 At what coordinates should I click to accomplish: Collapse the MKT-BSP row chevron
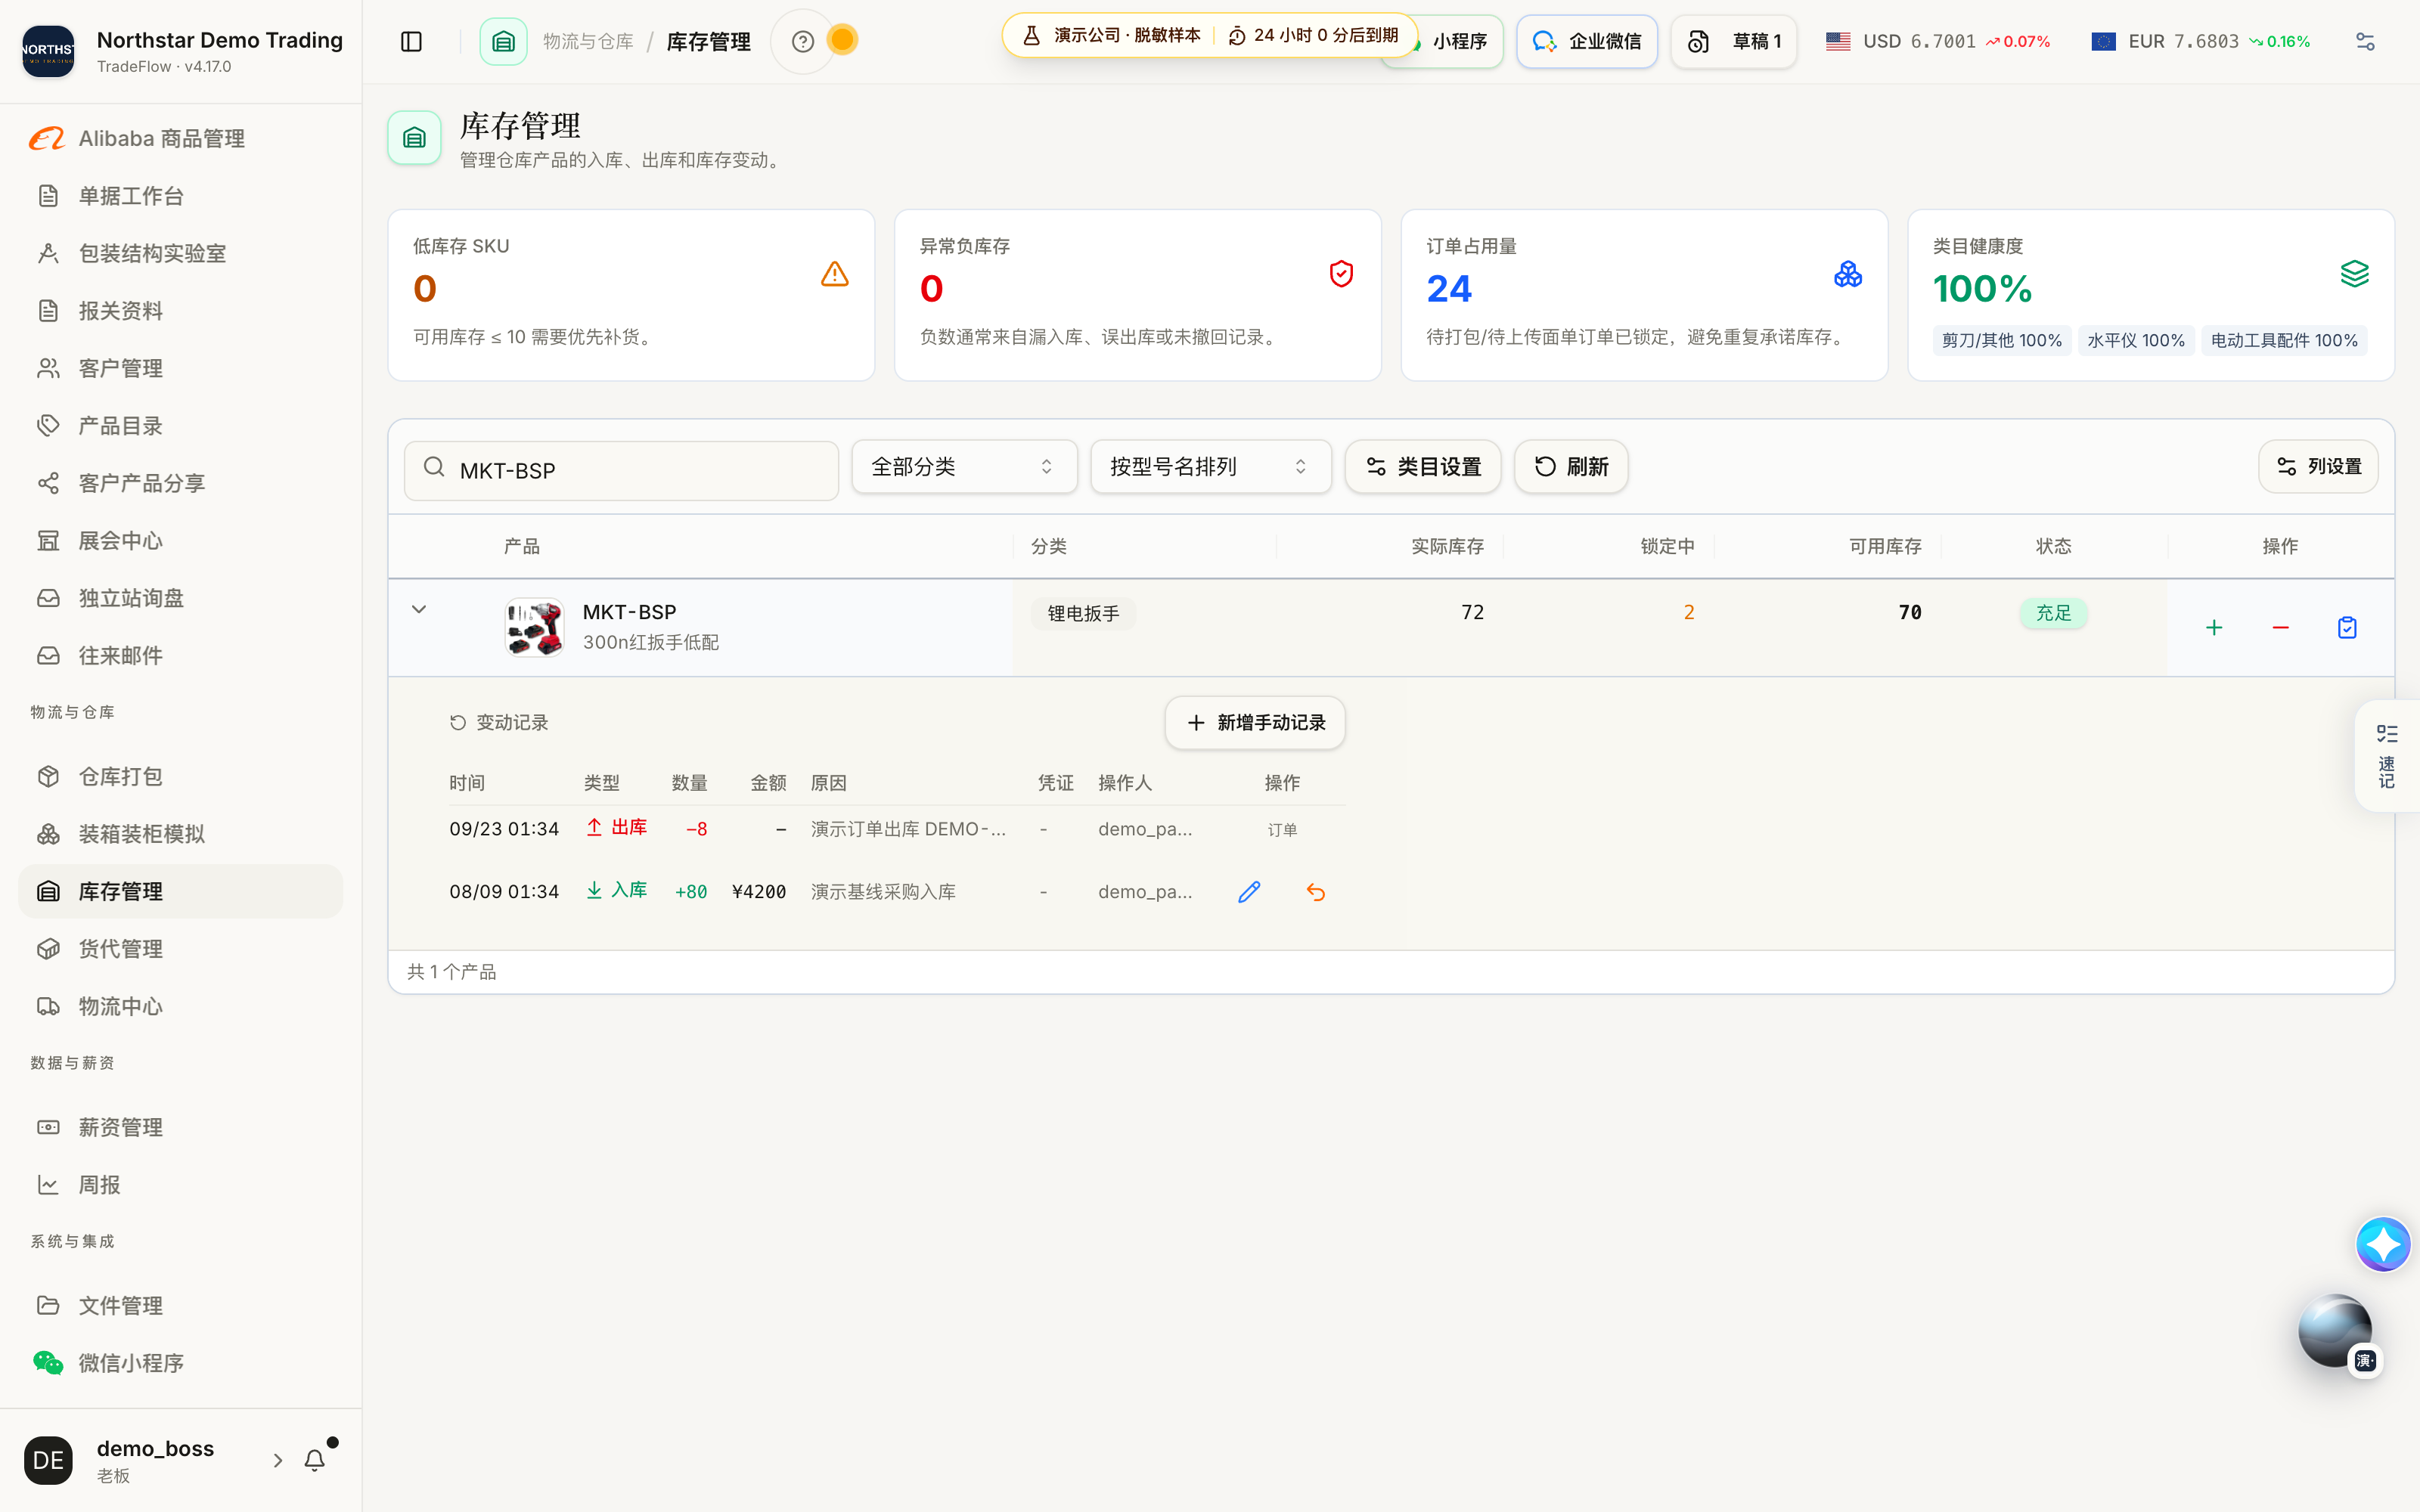[419, 609]
